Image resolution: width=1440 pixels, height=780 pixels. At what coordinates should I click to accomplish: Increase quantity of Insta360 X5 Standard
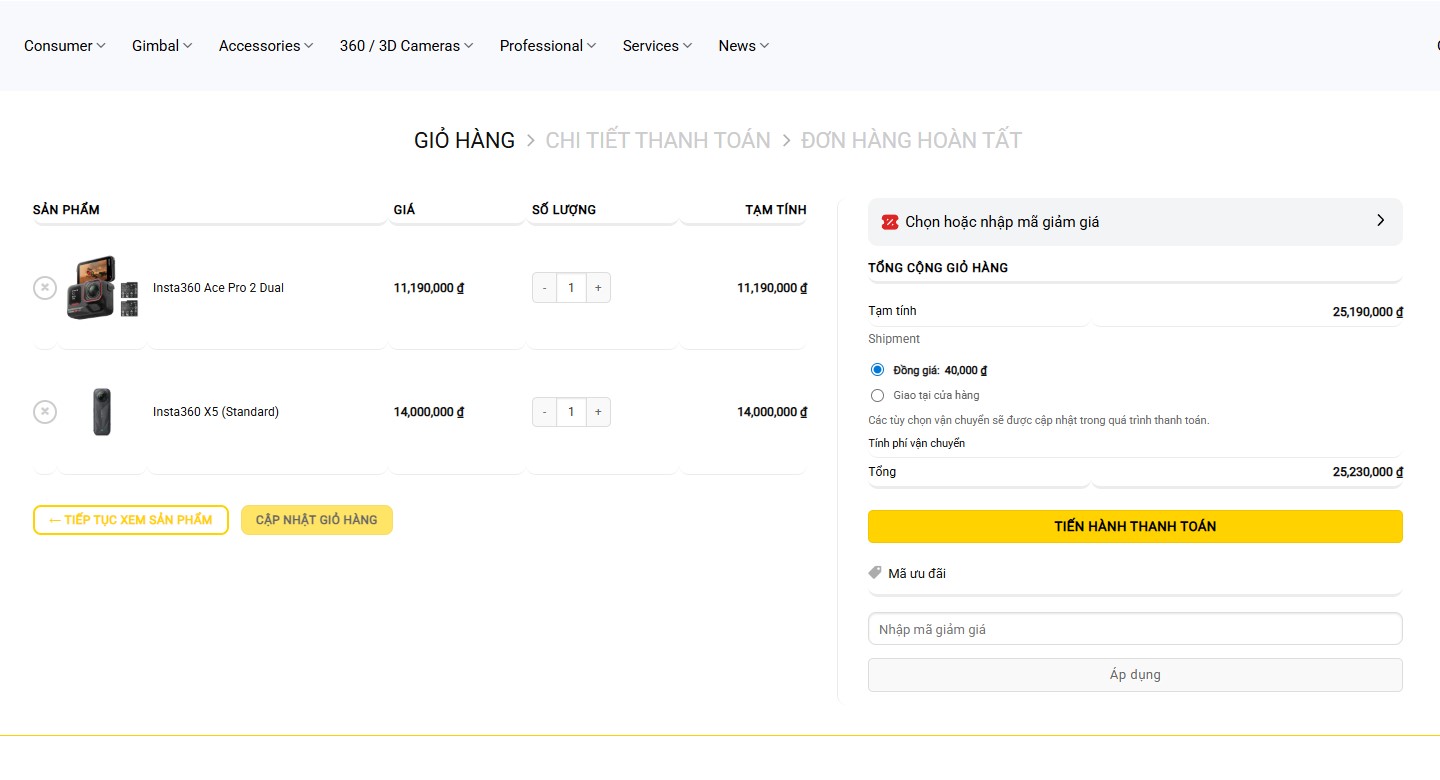click(x=598, y=412)
